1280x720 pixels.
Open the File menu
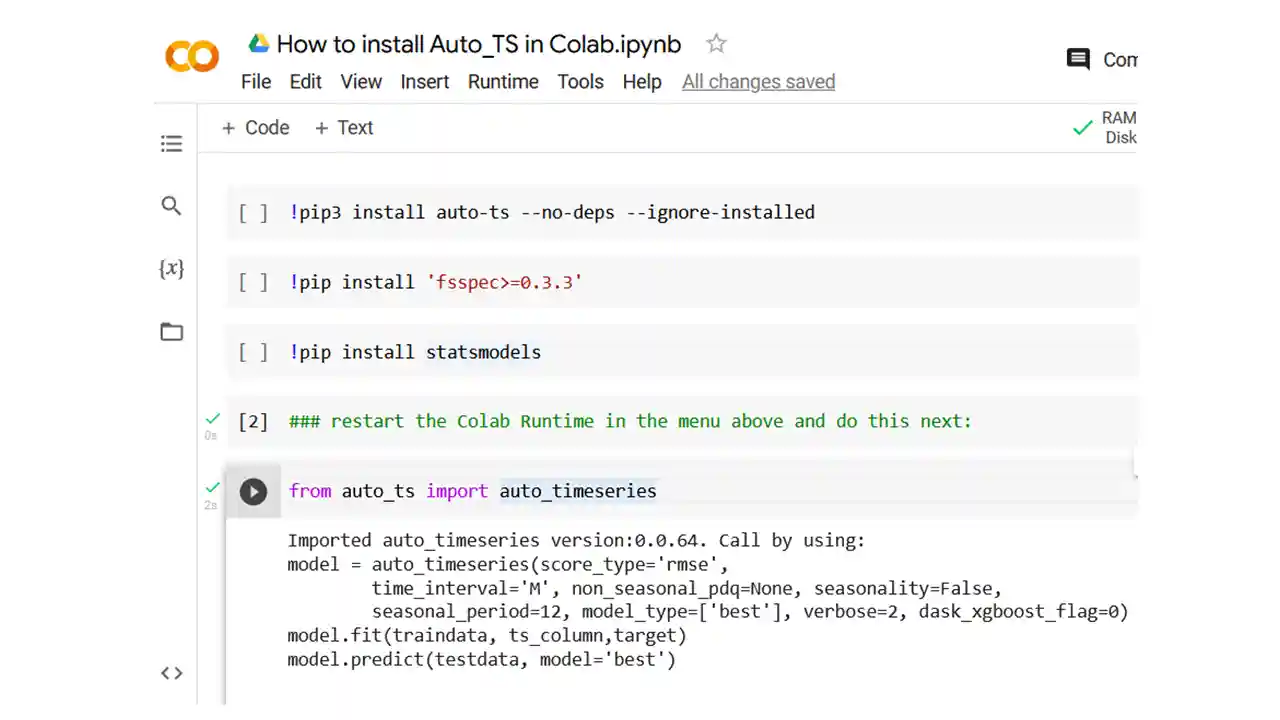pos(256,81)
